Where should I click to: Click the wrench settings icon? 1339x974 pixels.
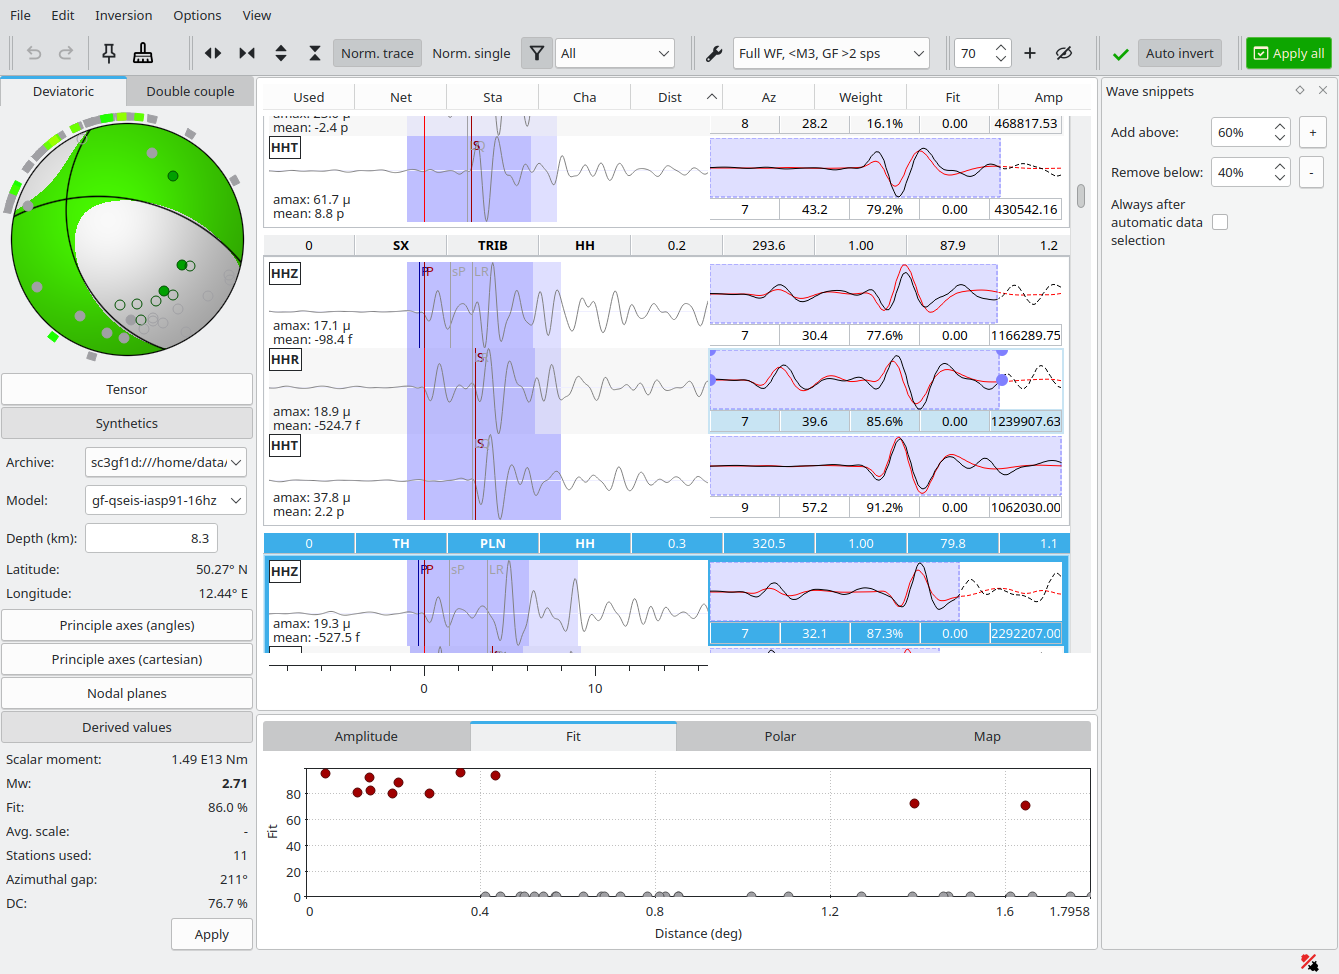point(714,53)
